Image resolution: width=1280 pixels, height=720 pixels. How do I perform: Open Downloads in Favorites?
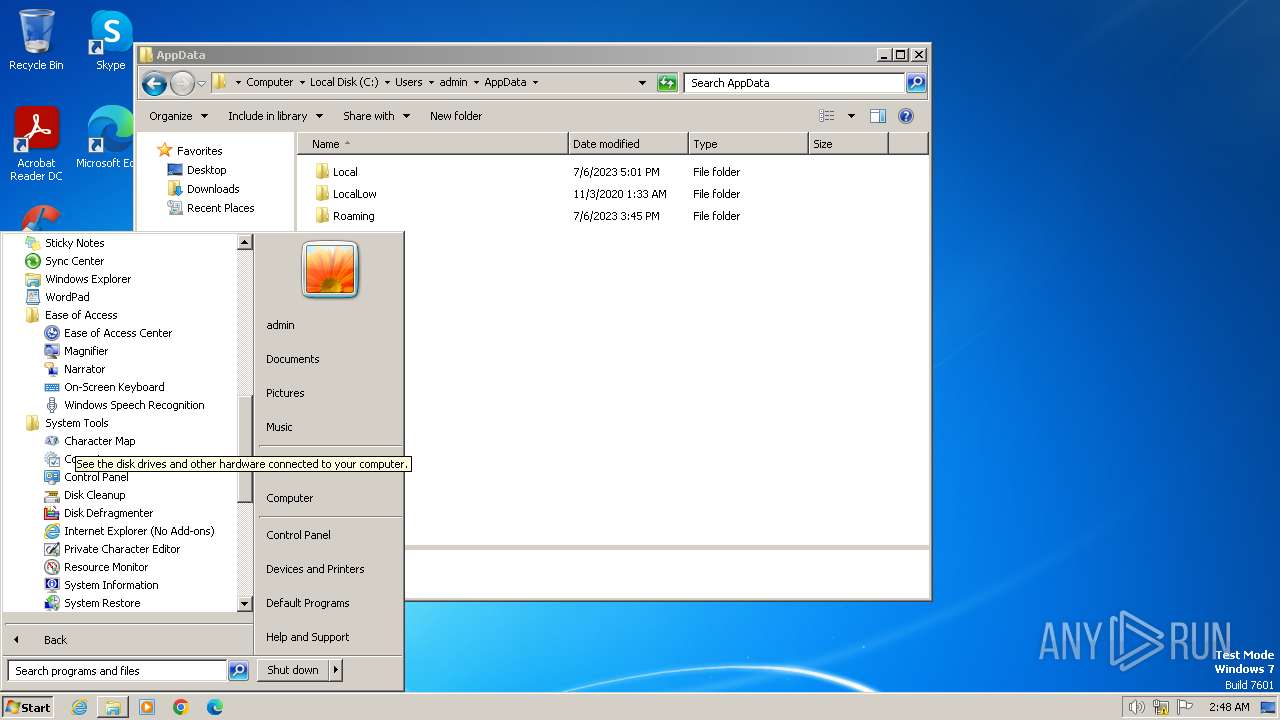point(213,189)
